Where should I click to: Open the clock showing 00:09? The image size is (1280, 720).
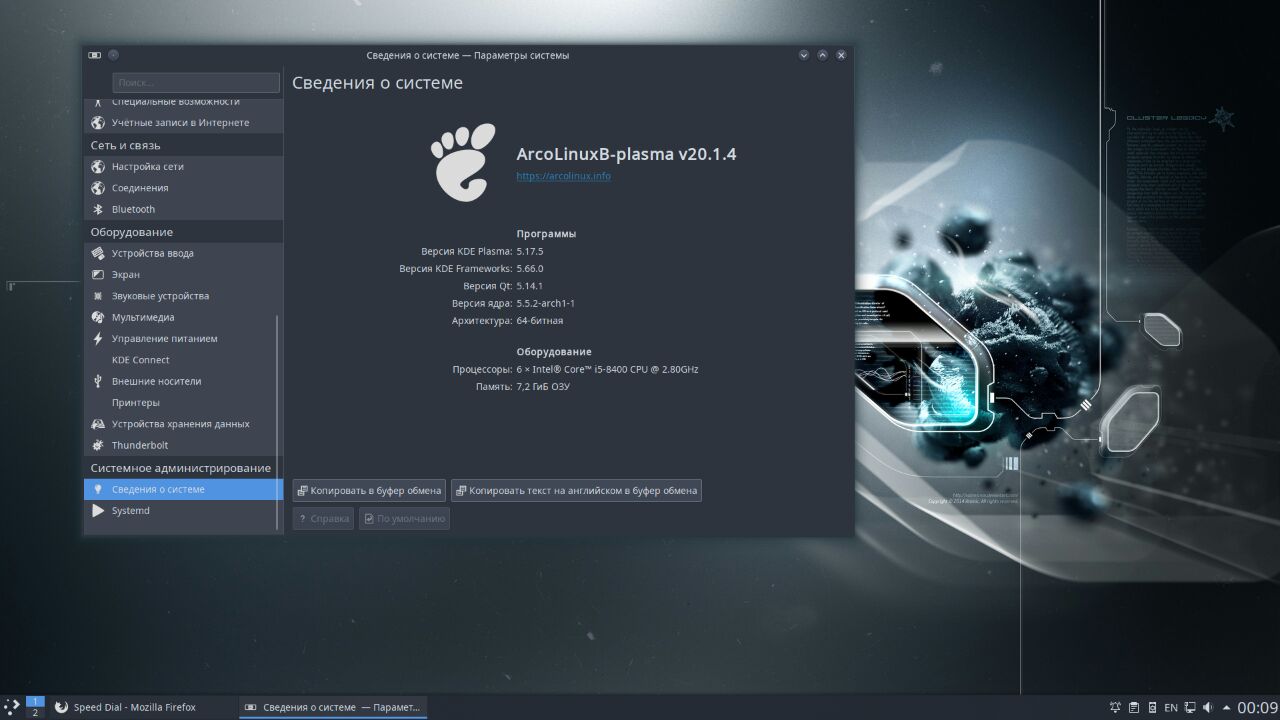pos(1257,708)
